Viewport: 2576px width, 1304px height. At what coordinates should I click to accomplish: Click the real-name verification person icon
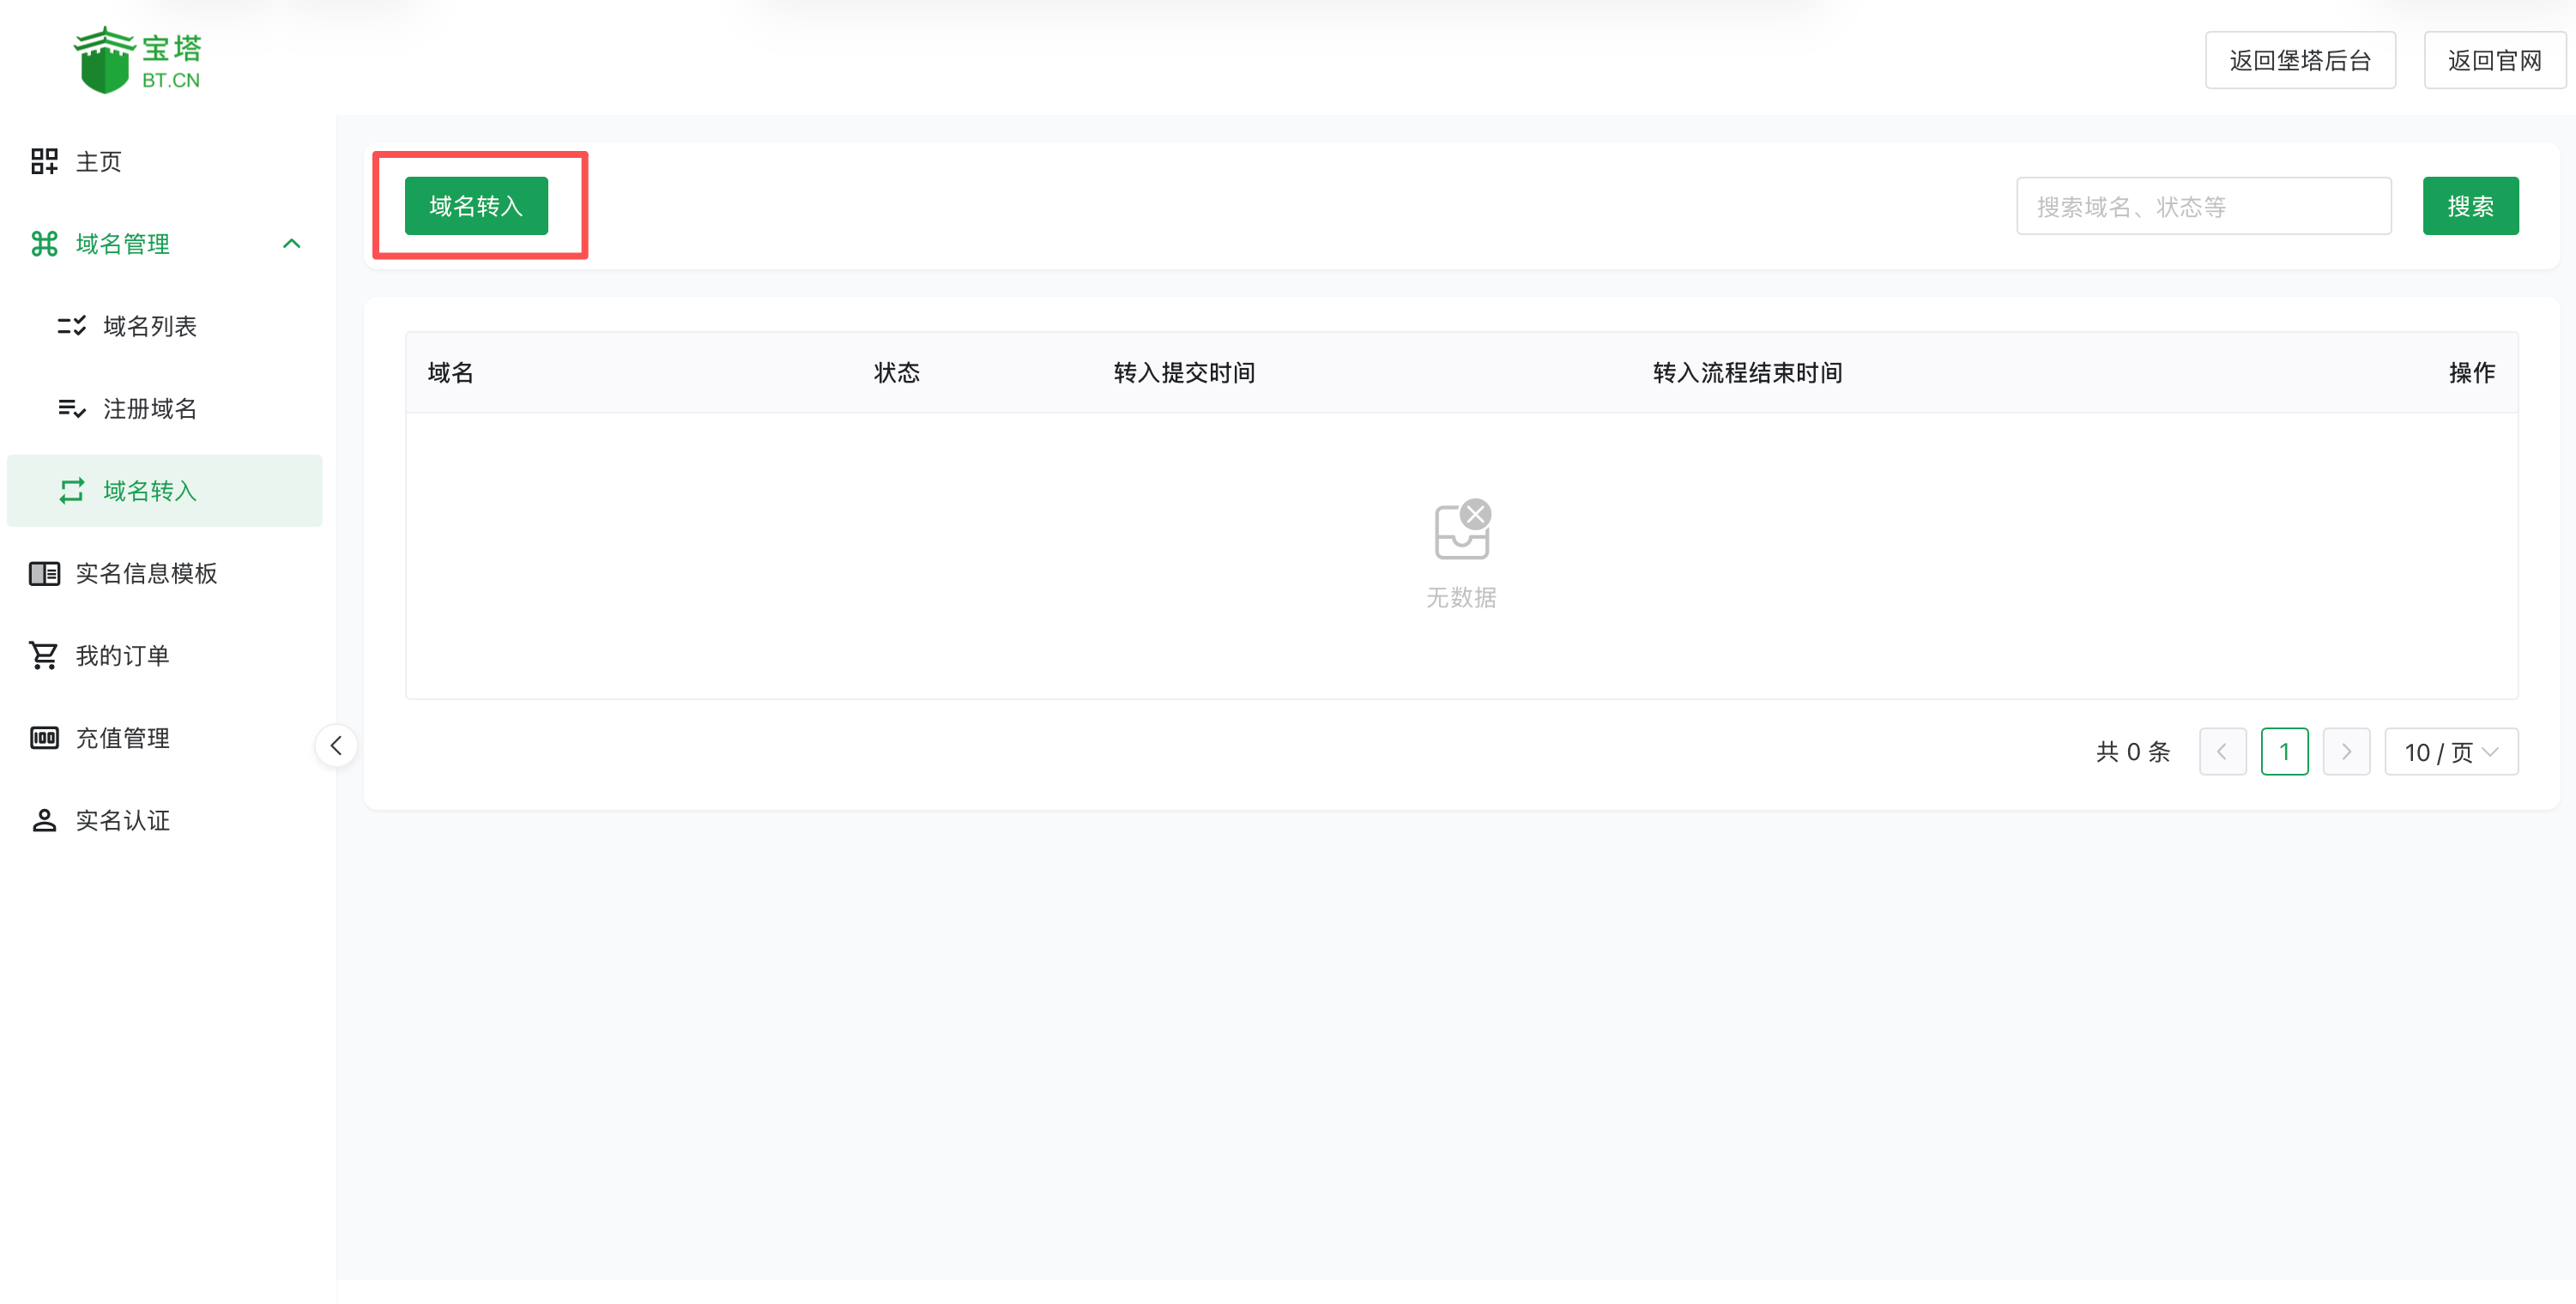pyautogui.click(x=44, y=820)
